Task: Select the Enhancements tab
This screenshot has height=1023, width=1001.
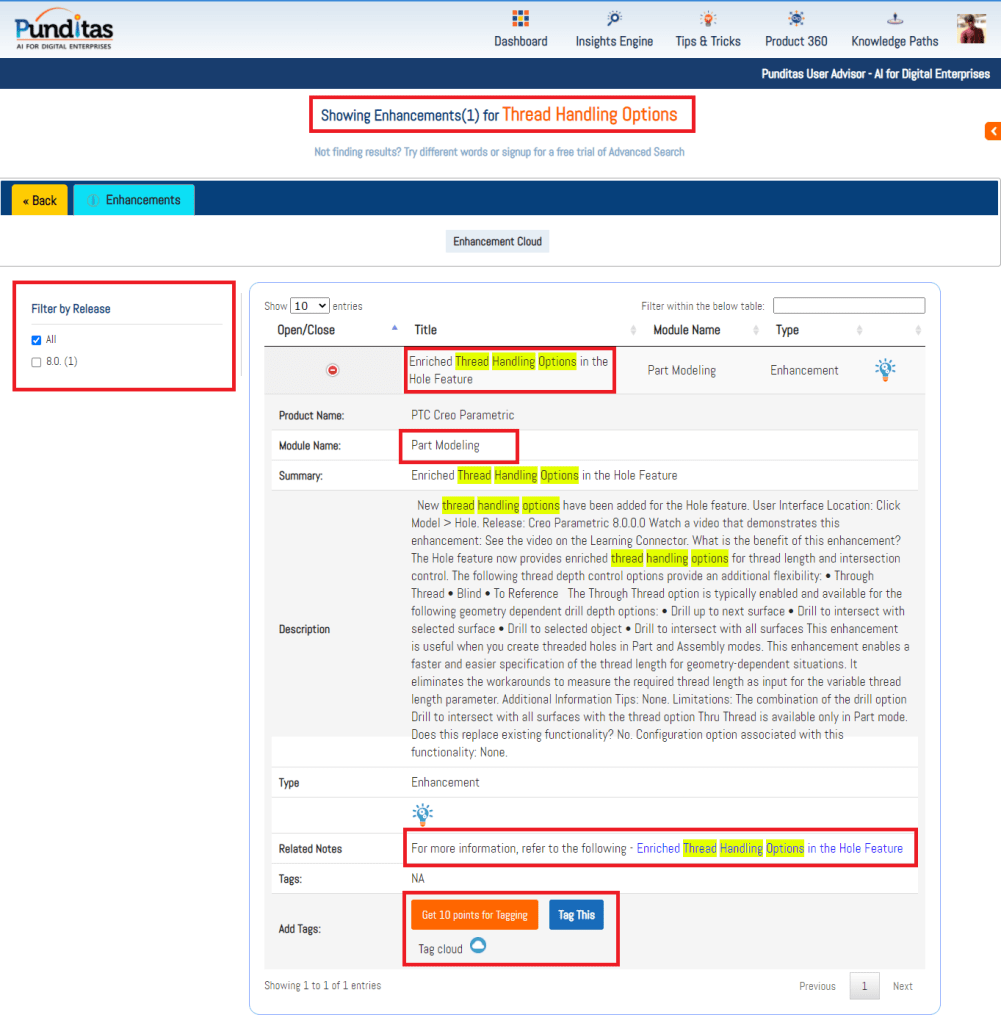Action: (x=134, y=200)
